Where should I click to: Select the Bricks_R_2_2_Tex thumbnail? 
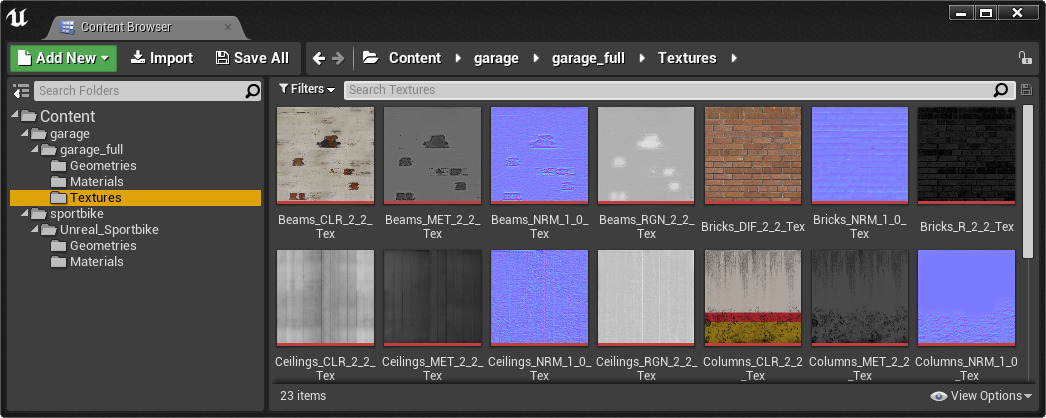[966, 155]
